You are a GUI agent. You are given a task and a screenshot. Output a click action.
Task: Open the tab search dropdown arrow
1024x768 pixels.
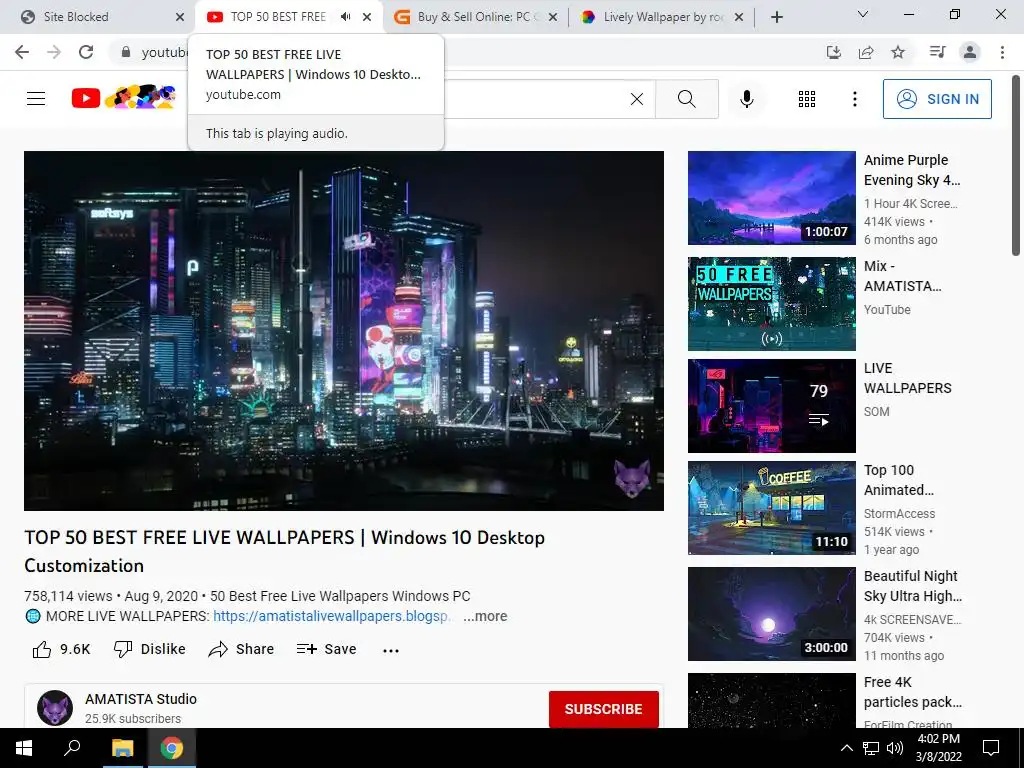tap(862, 14)
